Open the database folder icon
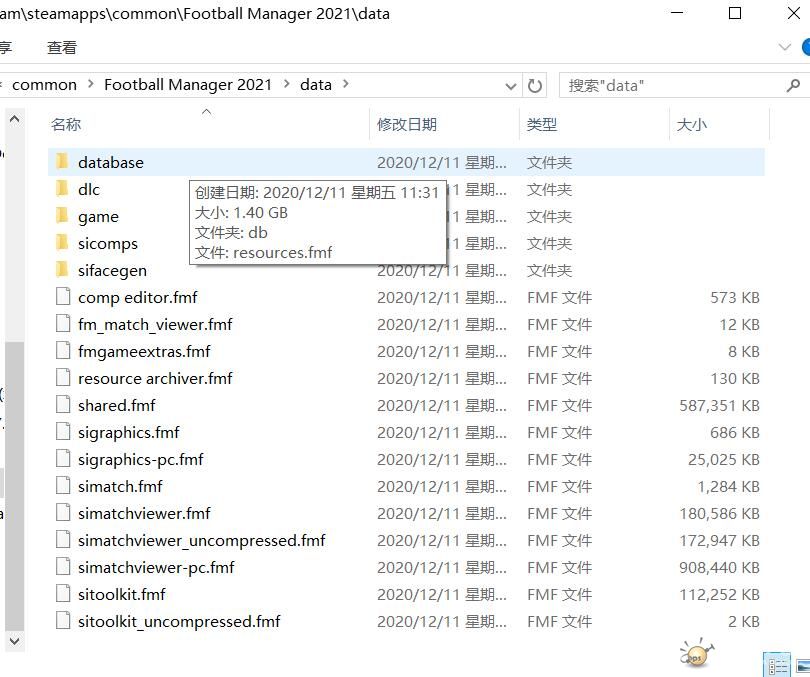Image resolution: width=810 pixels, height=677 pixels. pos(63,162)
